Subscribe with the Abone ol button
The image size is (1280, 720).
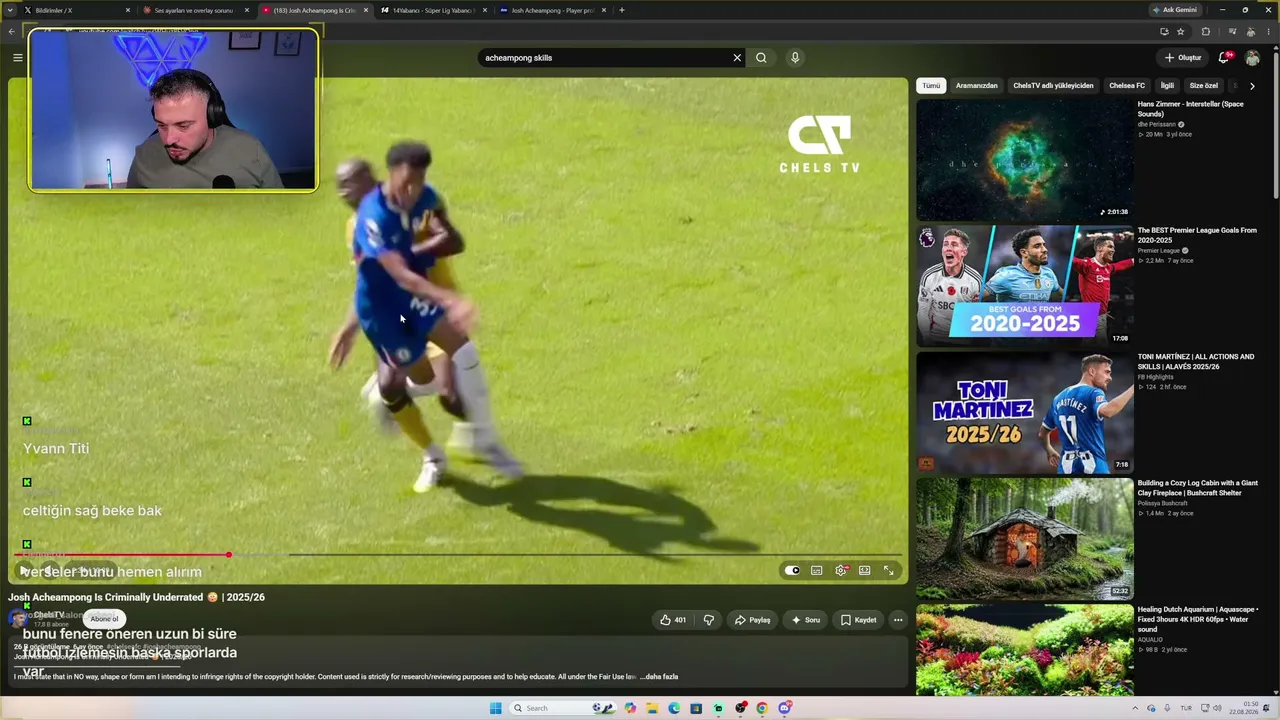click(104, 619)
